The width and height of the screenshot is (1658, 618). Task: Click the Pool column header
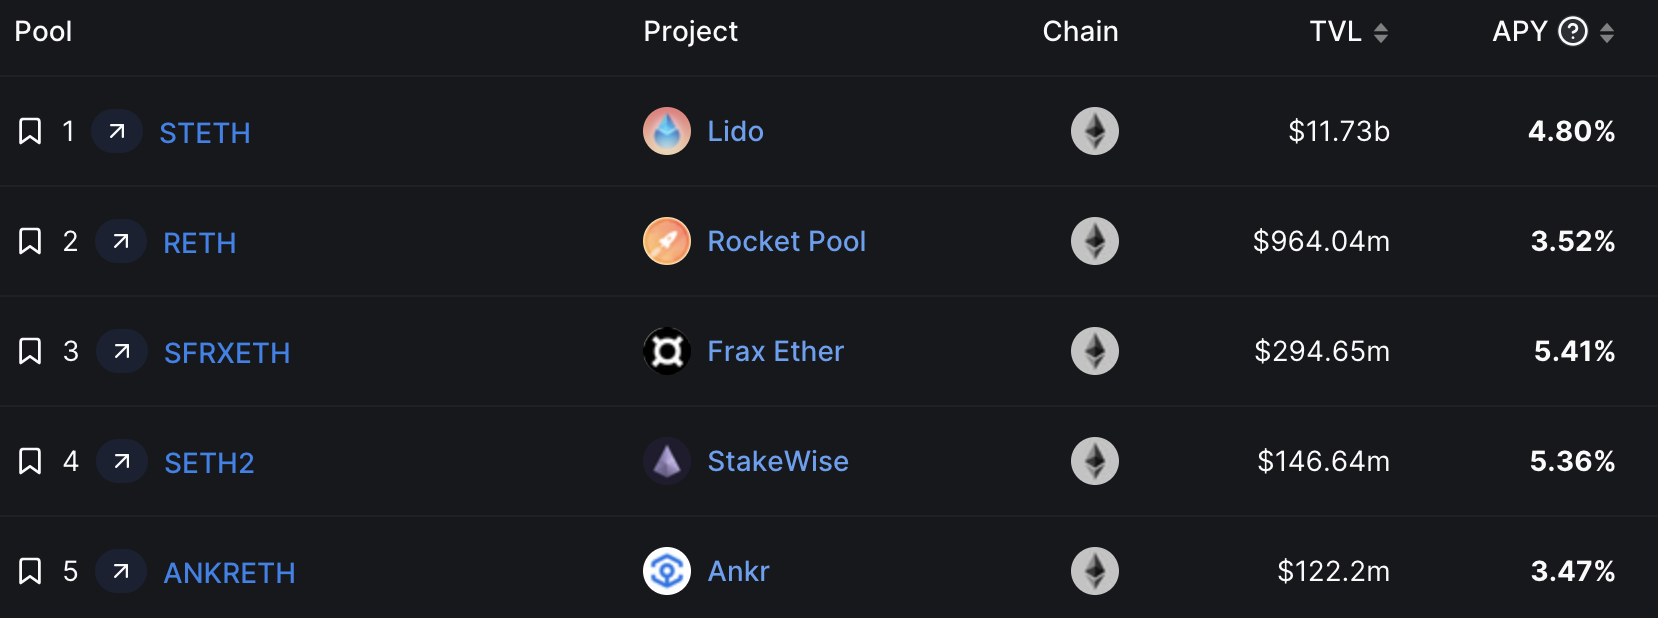point(43,31)
